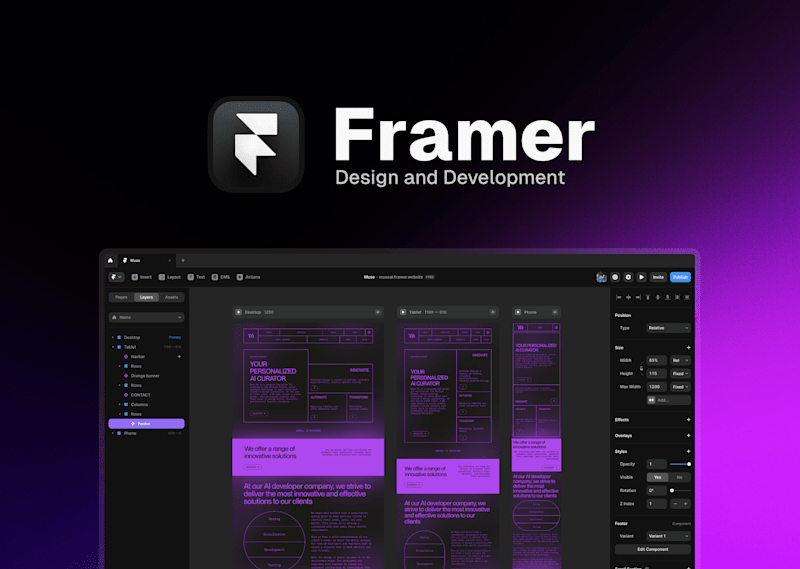Increase Z Index with plus stepper
This screenshot has height=569, width=800.
coord(686,504)
